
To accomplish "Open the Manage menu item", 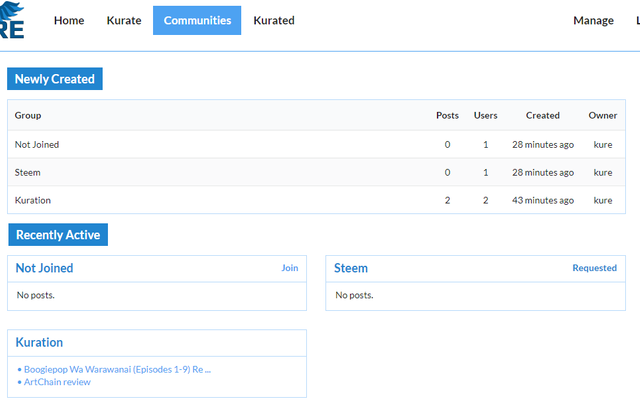I will click(x=593, y=20).
